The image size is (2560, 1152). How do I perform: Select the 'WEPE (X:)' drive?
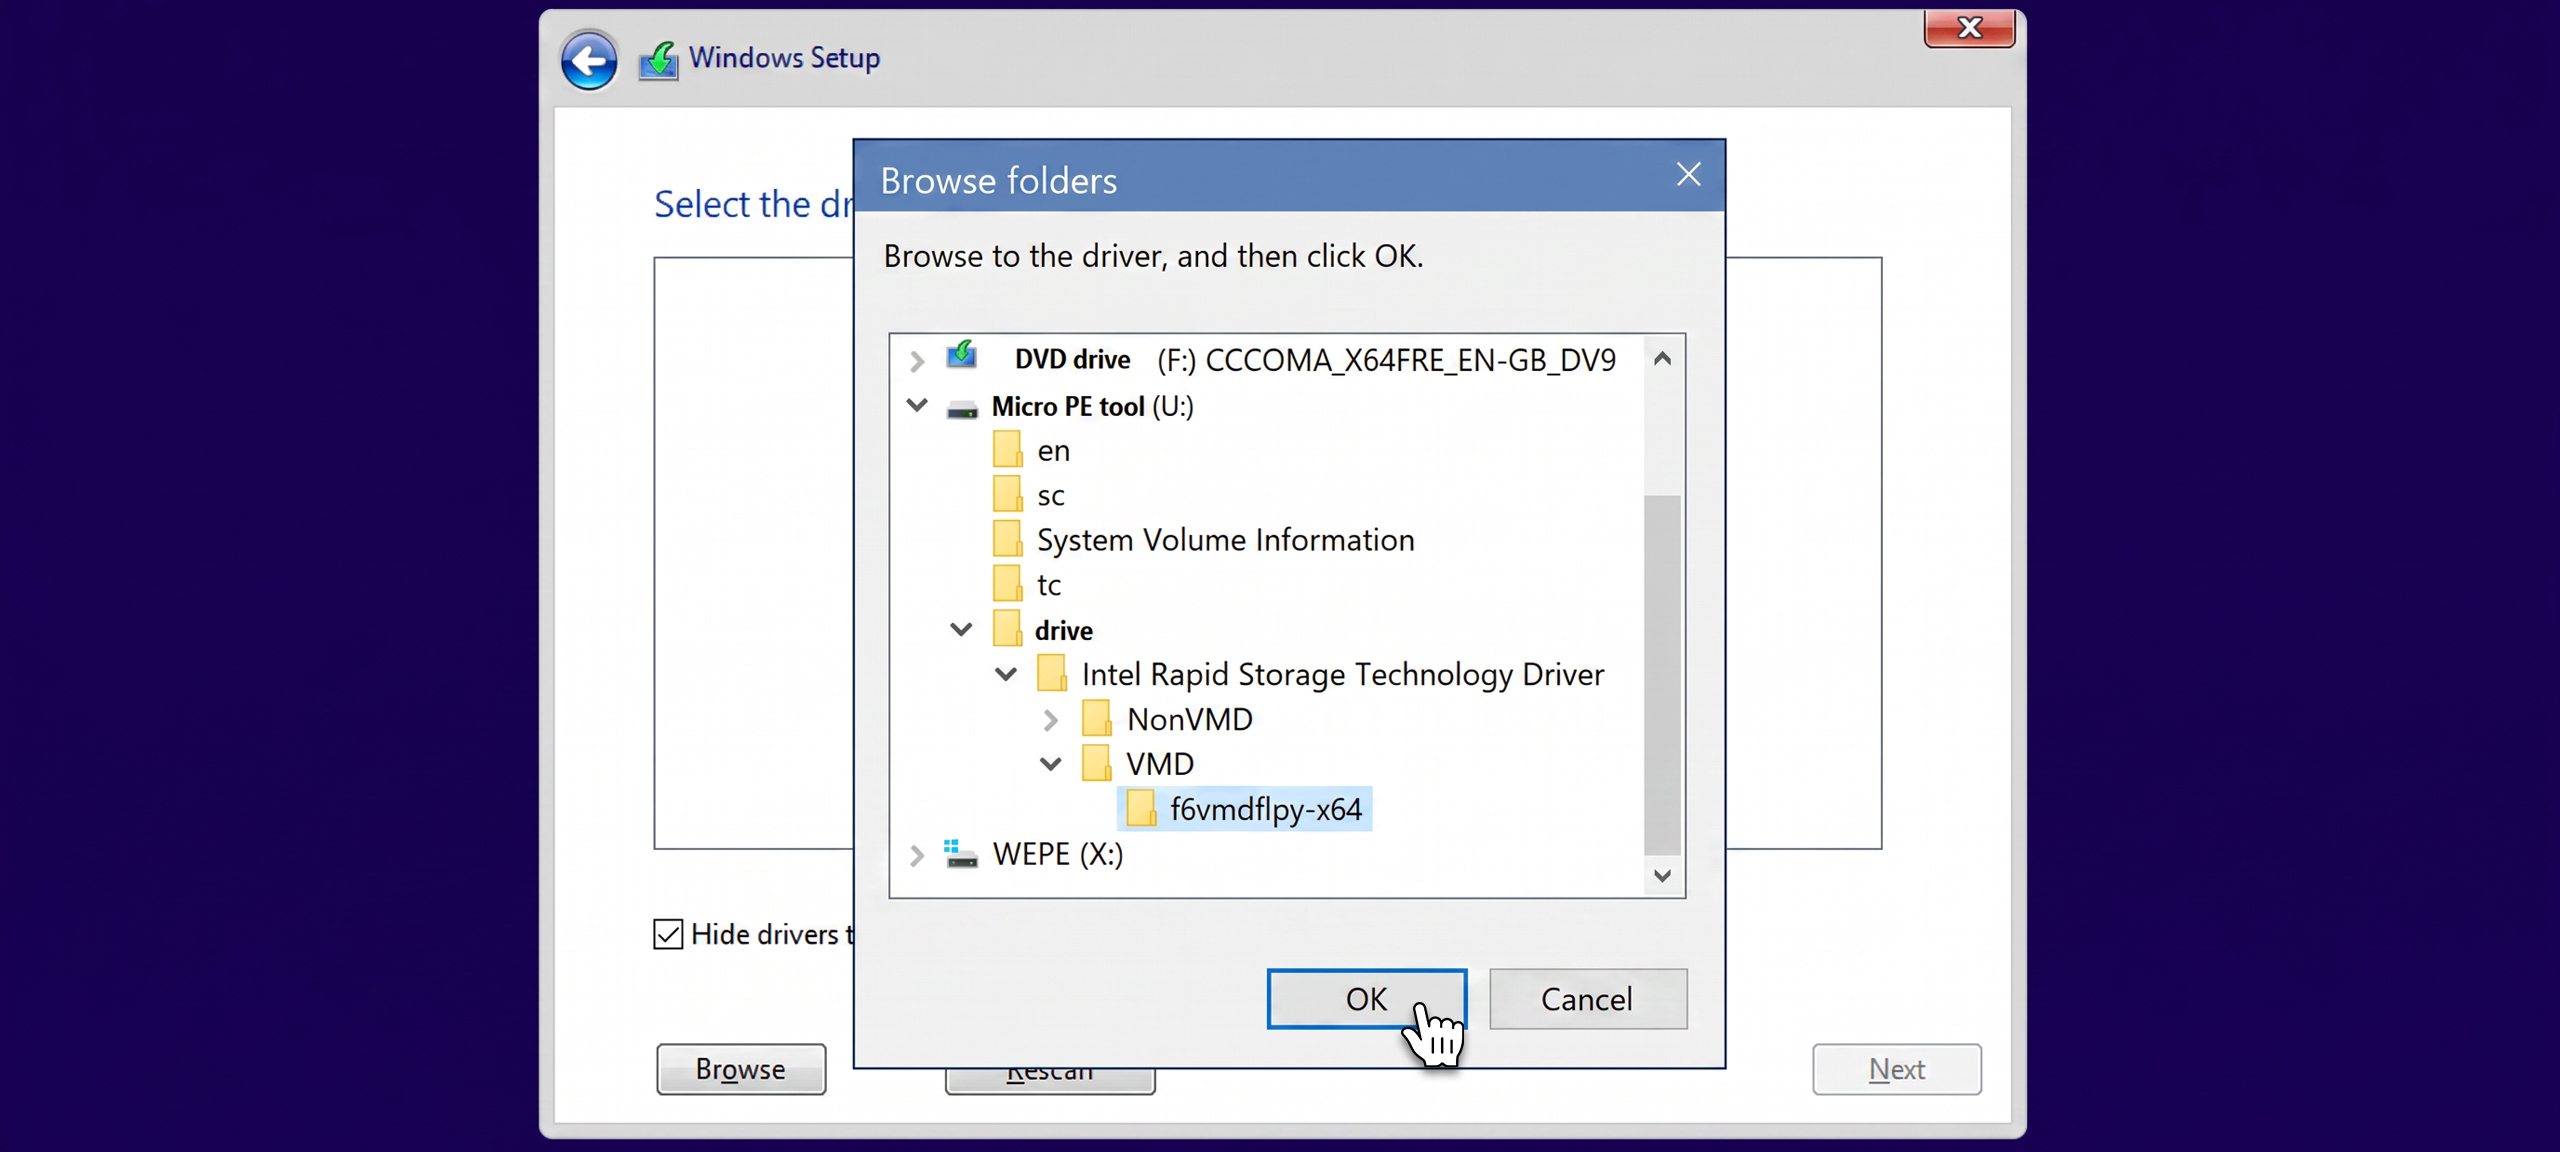point(1057,854)
